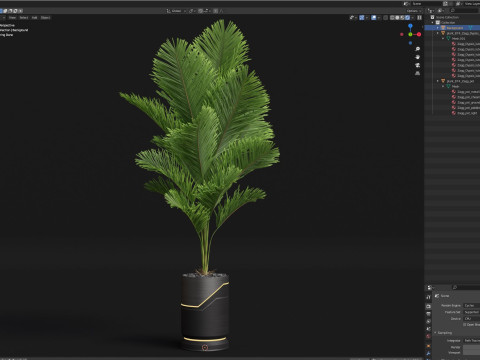Click the pan view hand icon
The image size is (480, 360).
[x=417, y=57]
